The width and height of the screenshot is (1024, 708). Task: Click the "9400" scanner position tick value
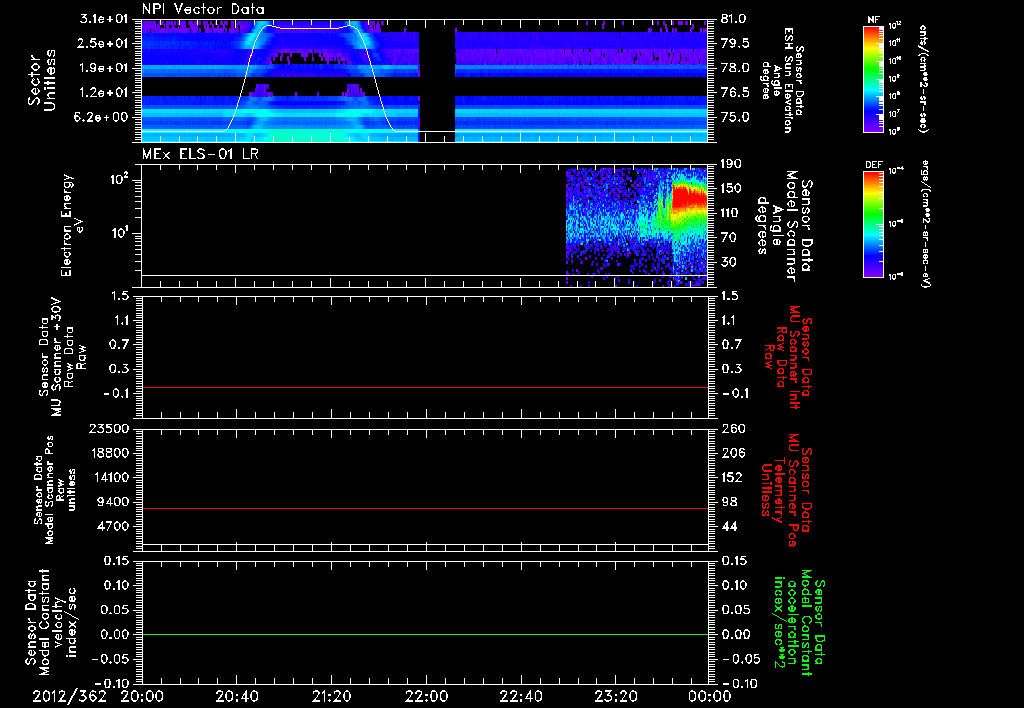112,502
